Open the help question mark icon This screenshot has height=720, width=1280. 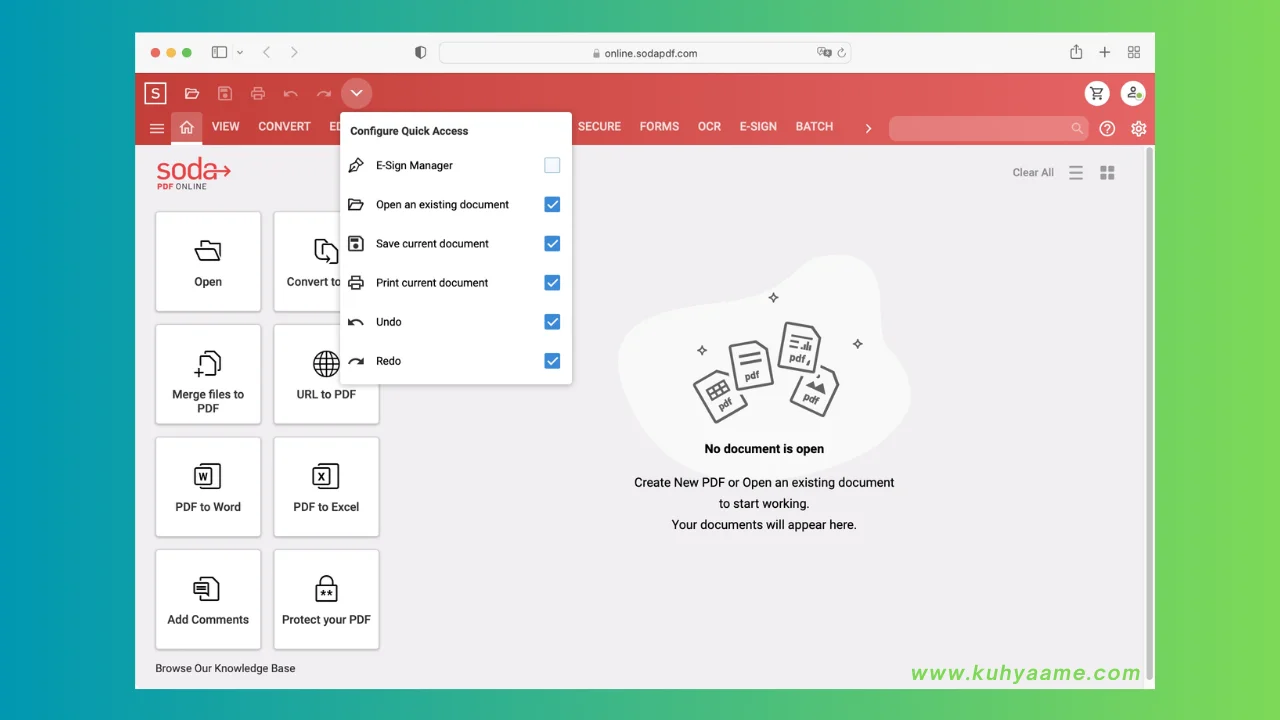click(x=1107, y=128)
